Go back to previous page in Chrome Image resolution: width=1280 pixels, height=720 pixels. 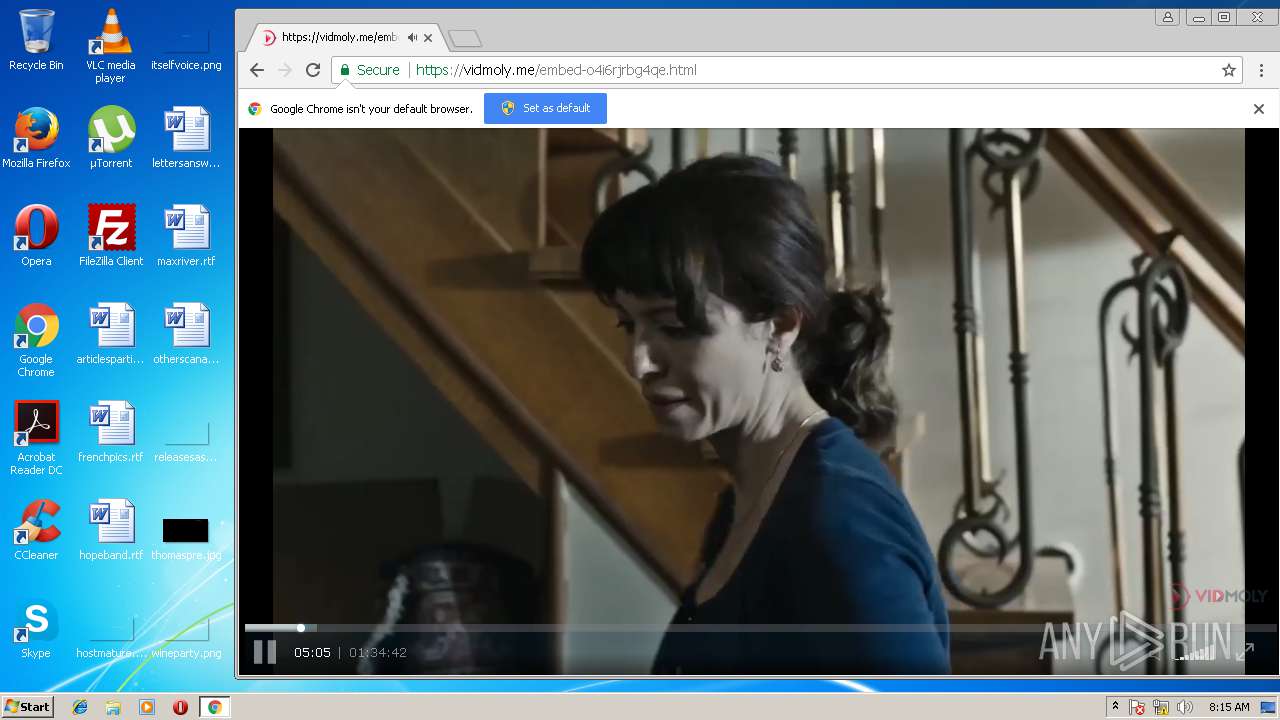coord(257,70)
